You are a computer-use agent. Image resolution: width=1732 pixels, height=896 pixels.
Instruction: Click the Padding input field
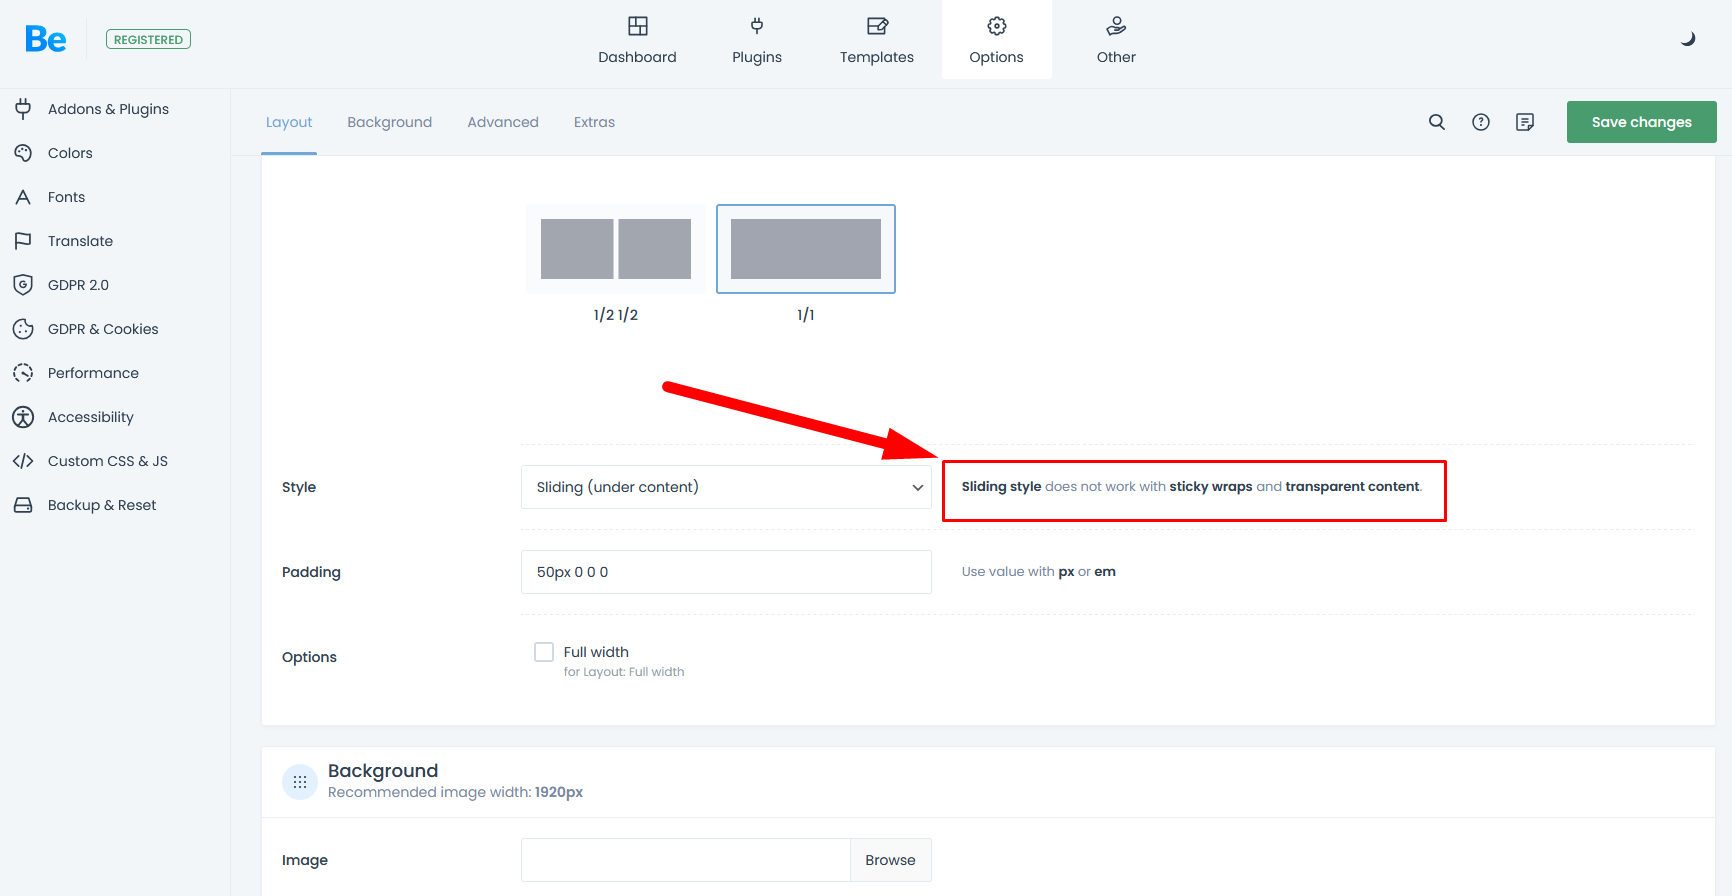pyautogui.click(x=726, y=572)
